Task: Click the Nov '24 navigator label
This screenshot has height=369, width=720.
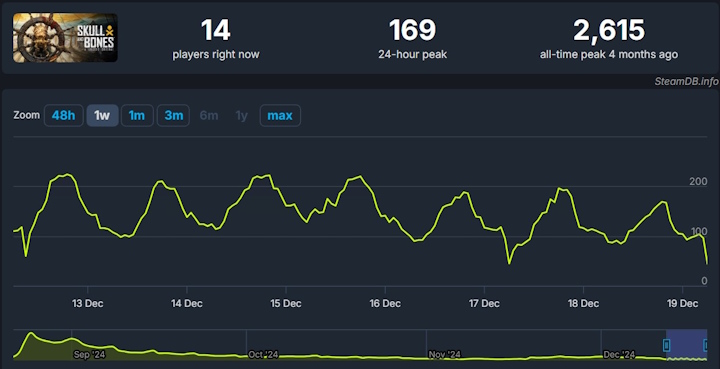Action: click(x=444, y=355)
